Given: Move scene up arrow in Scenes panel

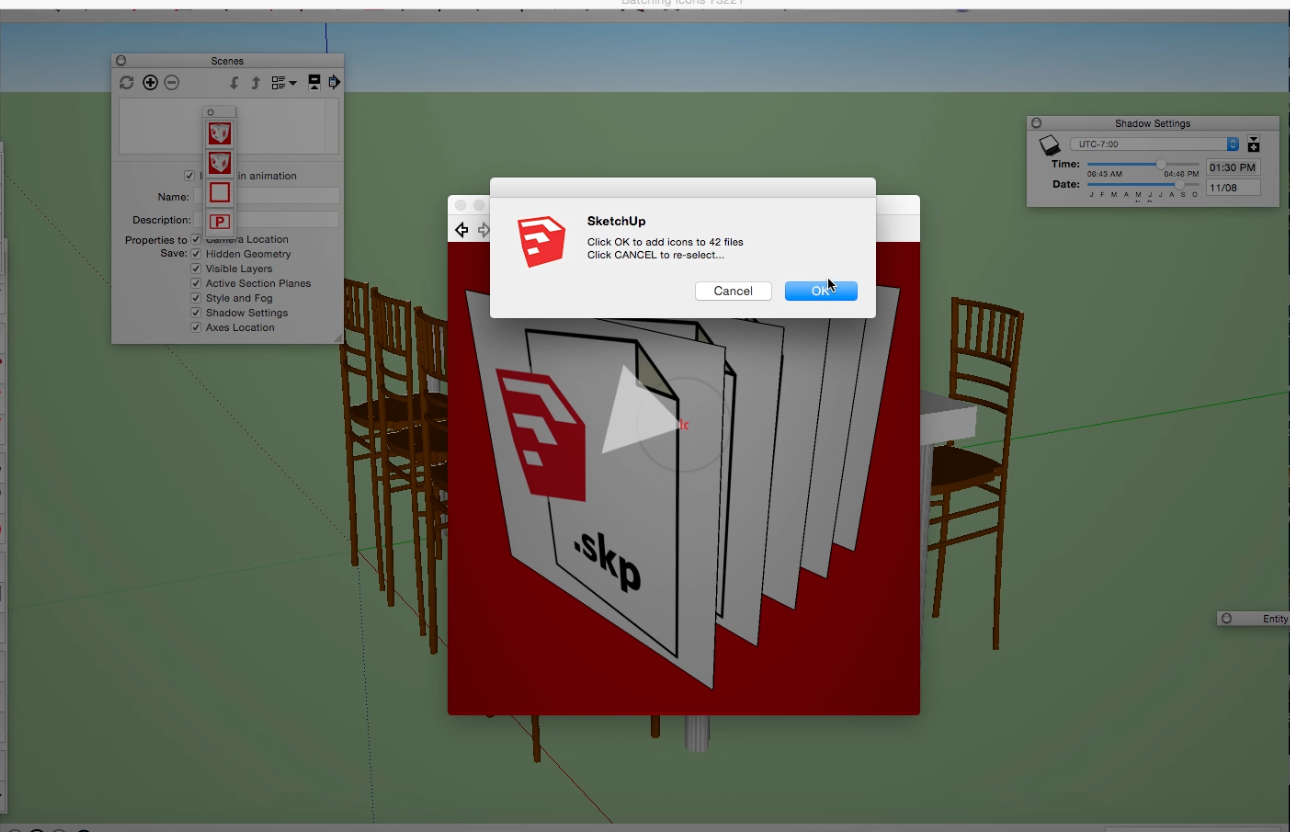Looking at the screenshot, I should click(255, 83).
